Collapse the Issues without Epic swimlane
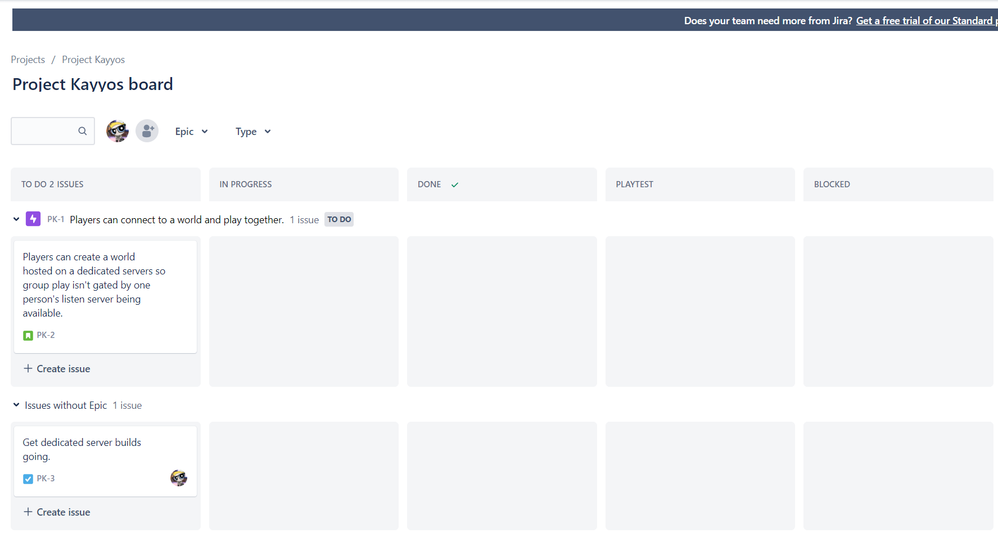 [16, 405]
